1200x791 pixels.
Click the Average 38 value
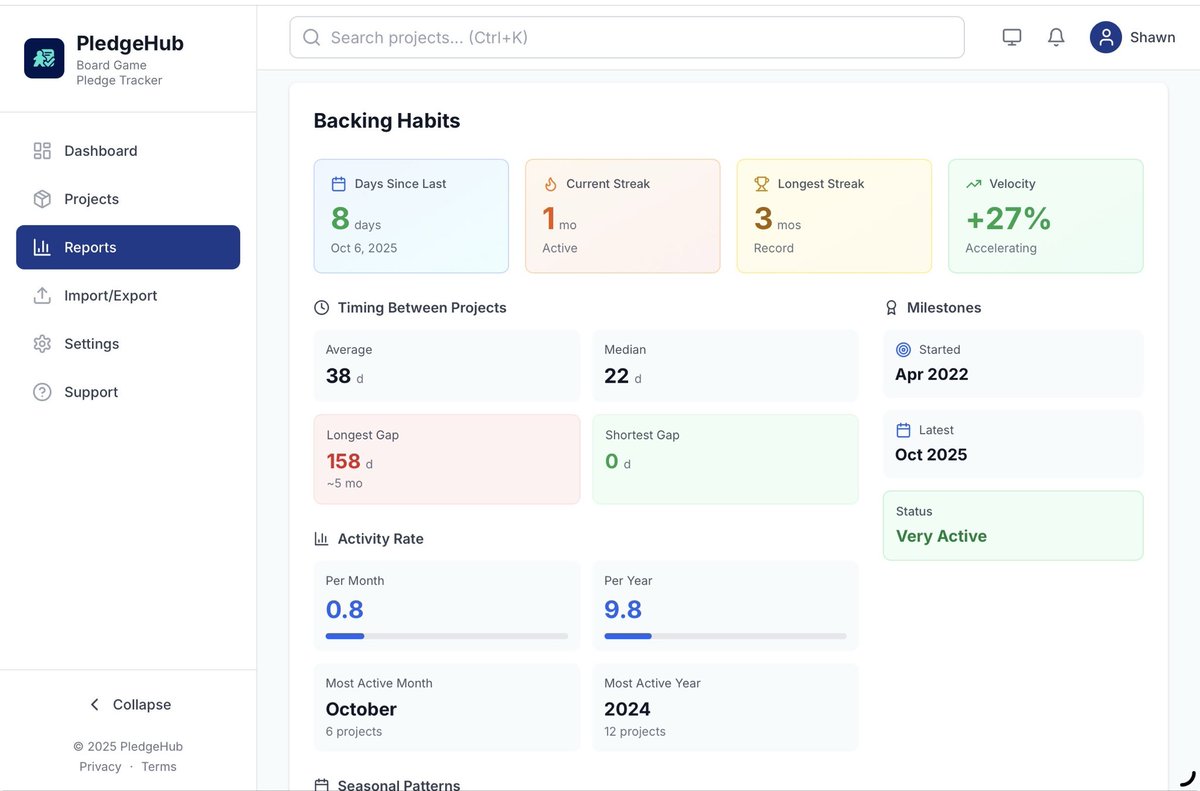coord(338,376)
